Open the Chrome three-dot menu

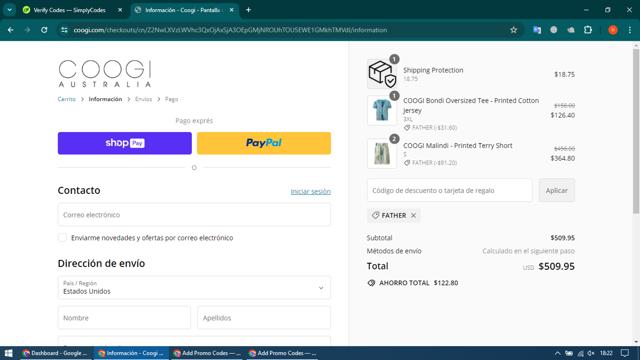click(x=630, y=30)
